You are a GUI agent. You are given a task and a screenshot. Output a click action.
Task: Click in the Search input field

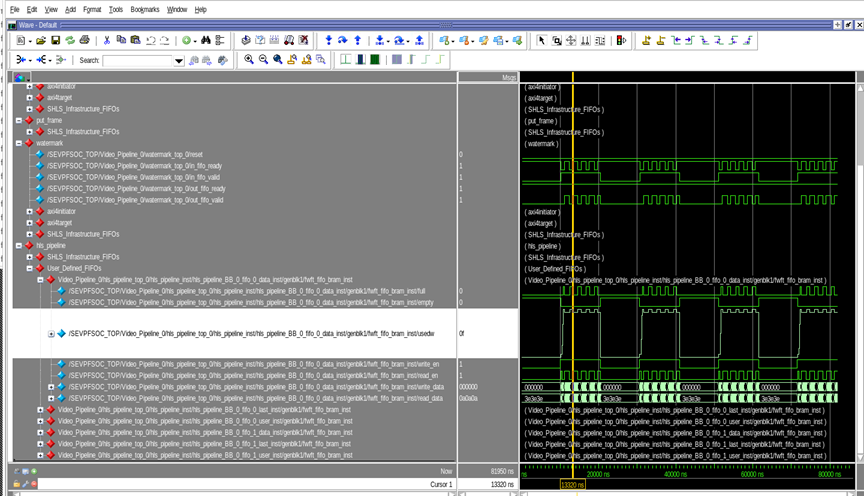pyautogui.click(x=138, y=60)
